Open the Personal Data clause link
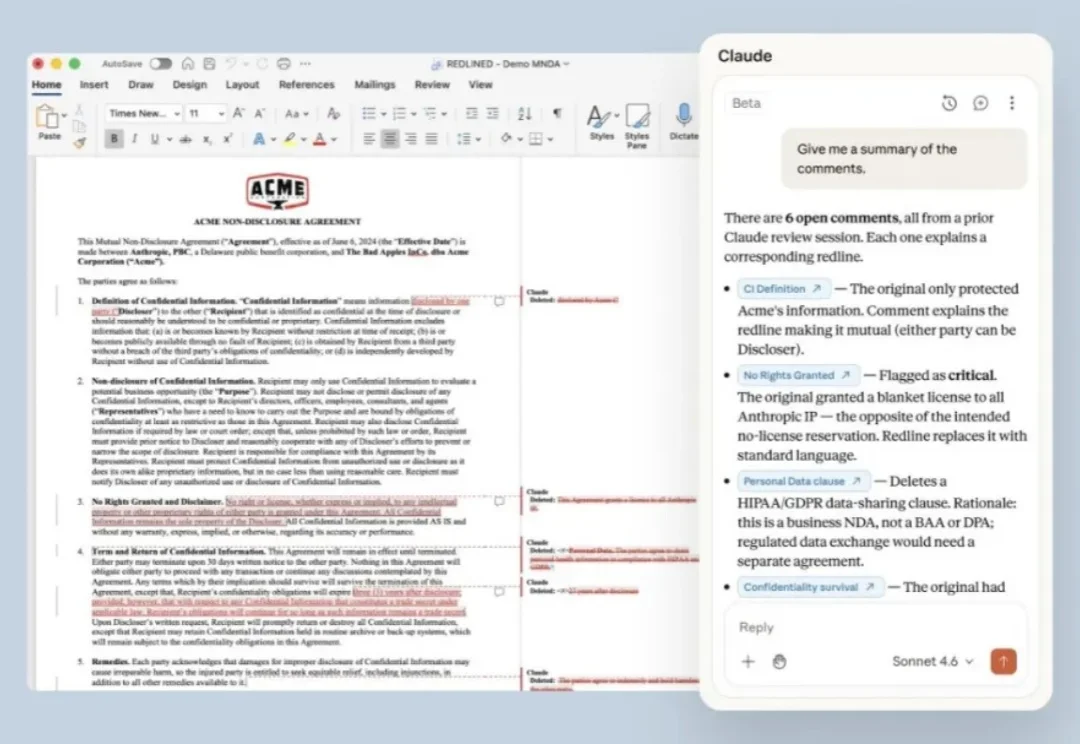Image resolution: width=1080 pixels, height=744 pixels. click(x=804, y=481)
